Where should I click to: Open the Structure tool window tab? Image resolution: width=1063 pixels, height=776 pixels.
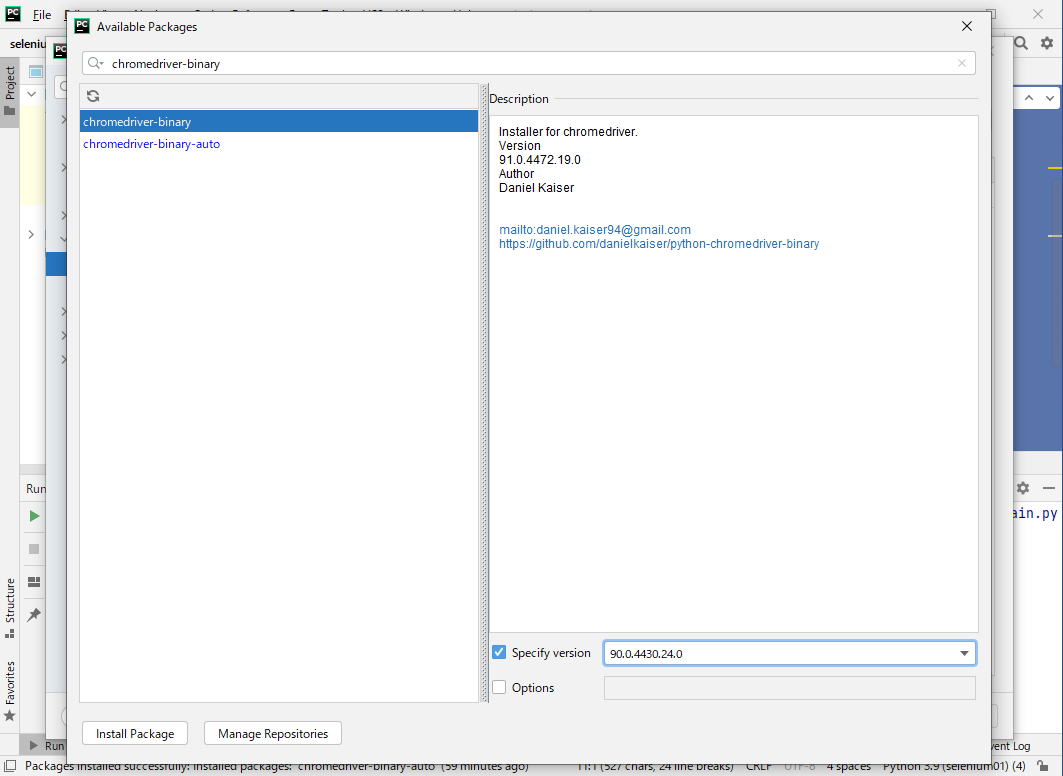10,600
